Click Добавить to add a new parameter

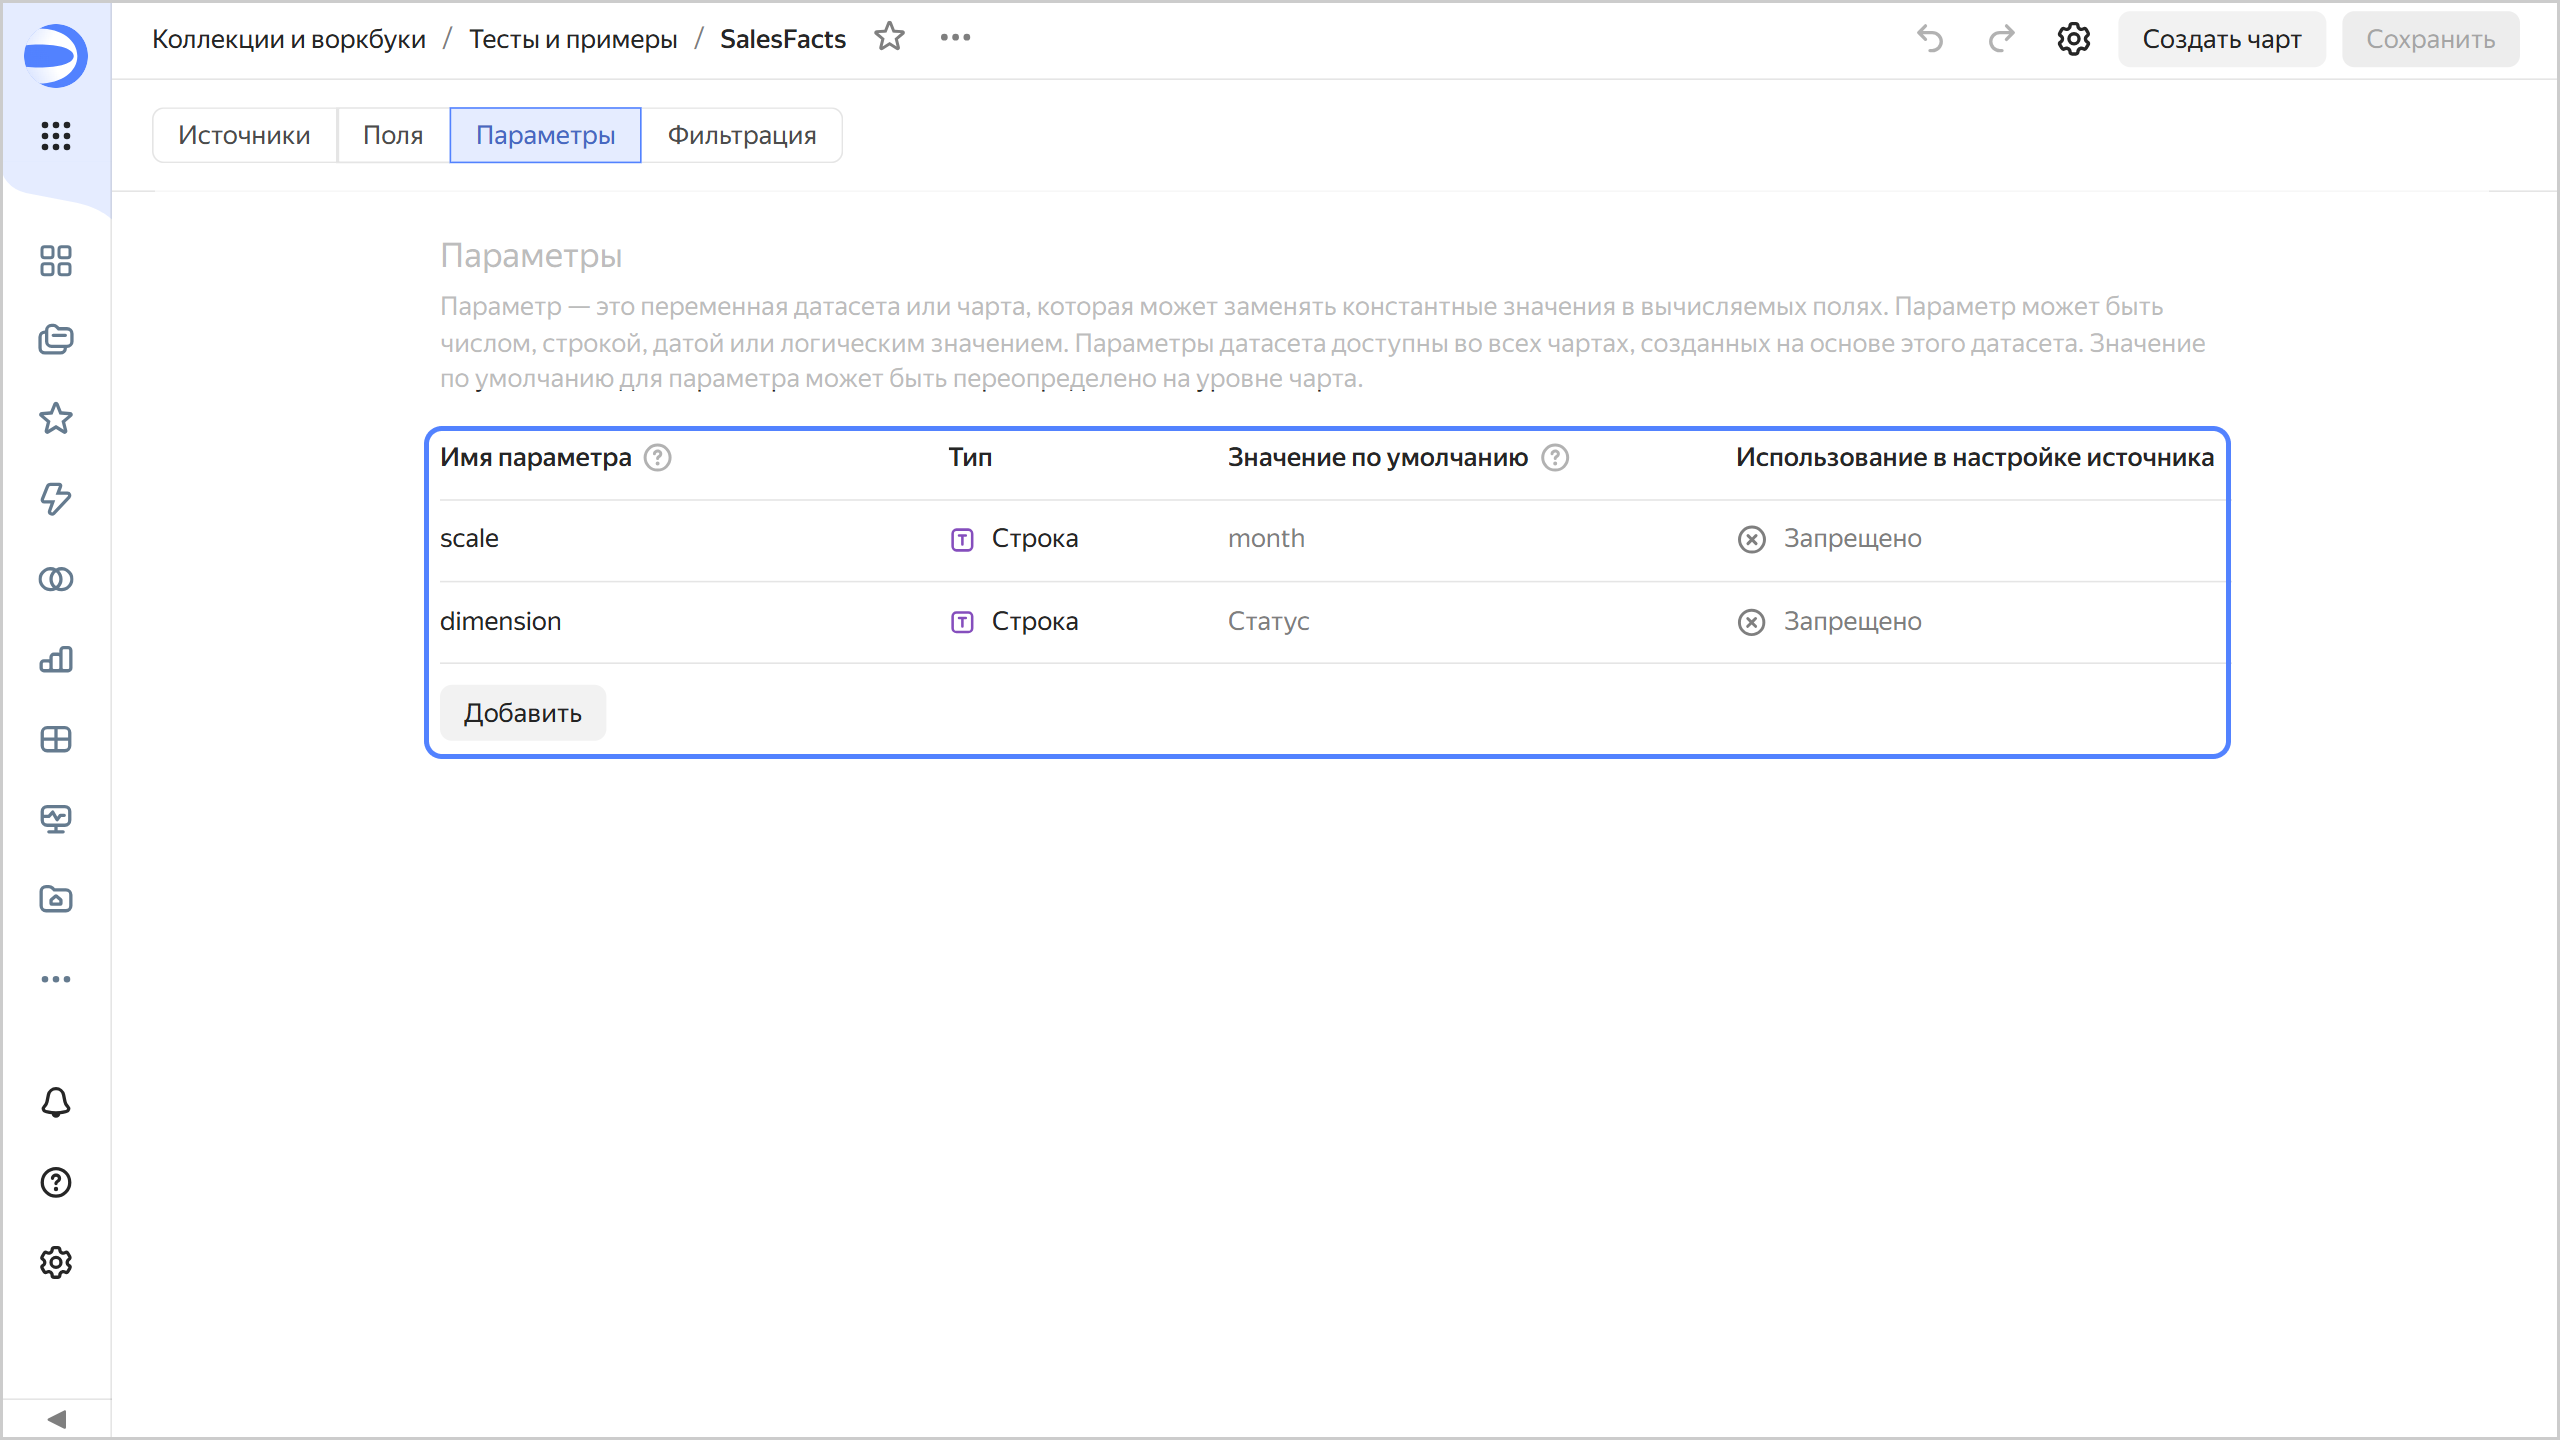[522, 712]
